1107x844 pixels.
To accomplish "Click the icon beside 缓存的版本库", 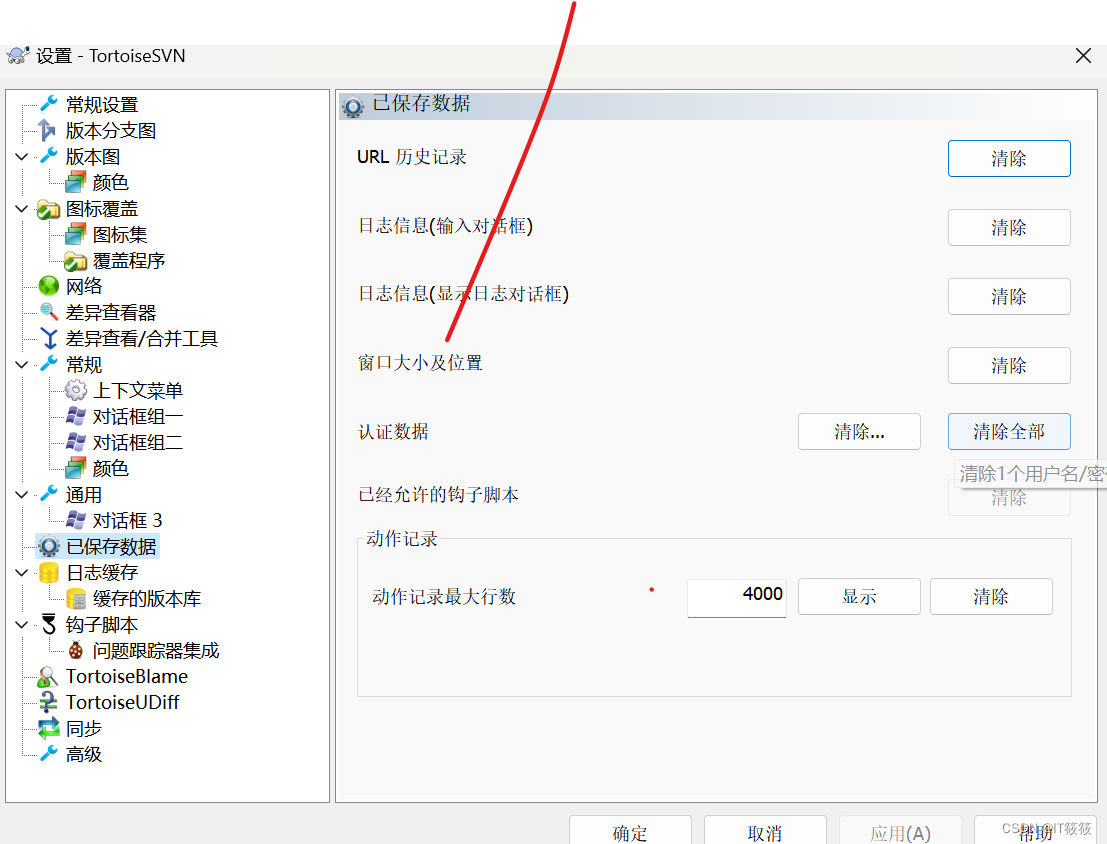I will point(76,598).
